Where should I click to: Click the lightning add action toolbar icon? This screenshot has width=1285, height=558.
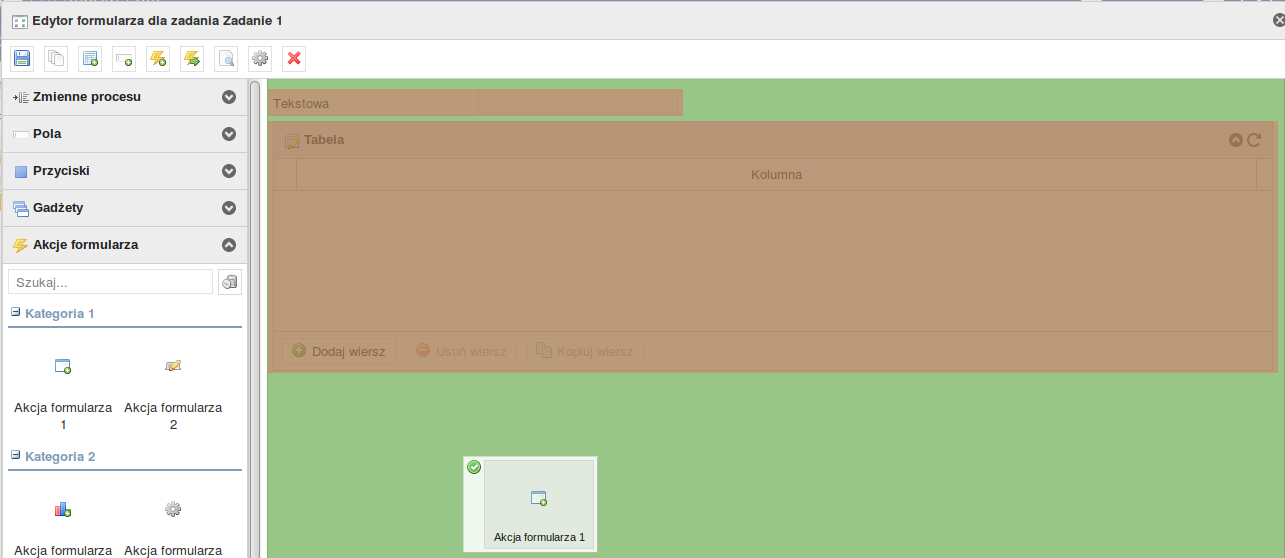point(158,59)
